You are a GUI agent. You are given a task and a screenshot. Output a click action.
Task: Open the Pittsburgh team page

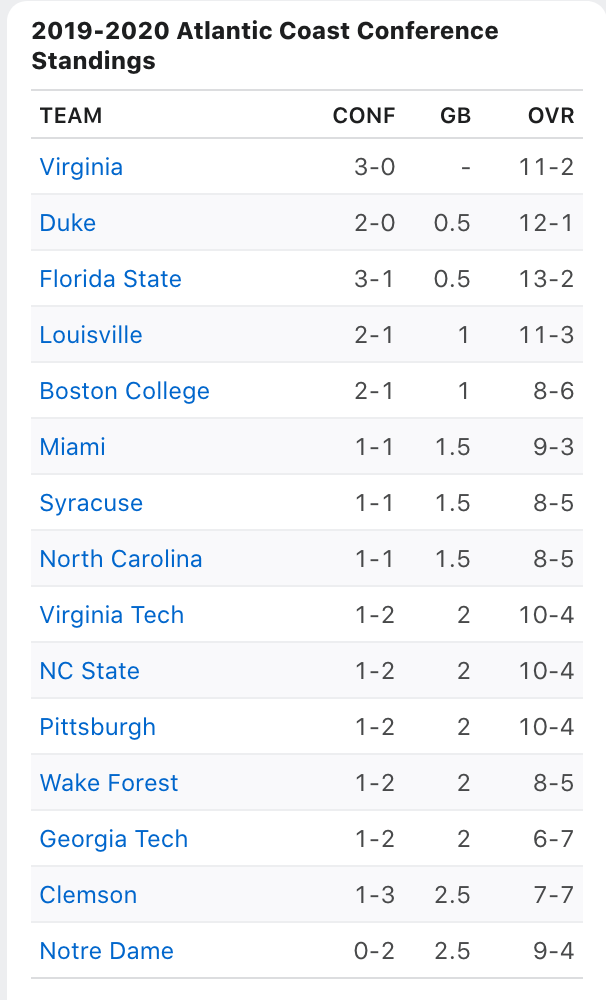98,727
